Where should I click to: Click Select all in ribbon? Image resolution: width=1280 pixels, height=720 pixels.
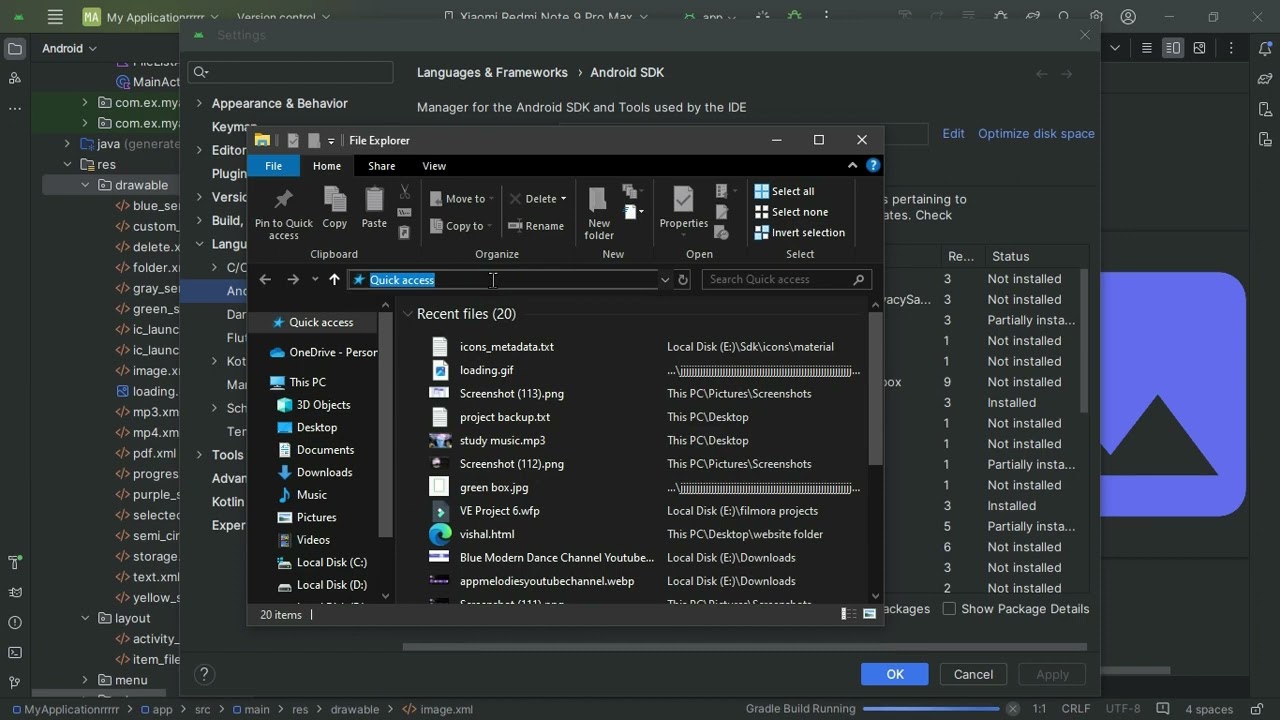coord(785,191)
